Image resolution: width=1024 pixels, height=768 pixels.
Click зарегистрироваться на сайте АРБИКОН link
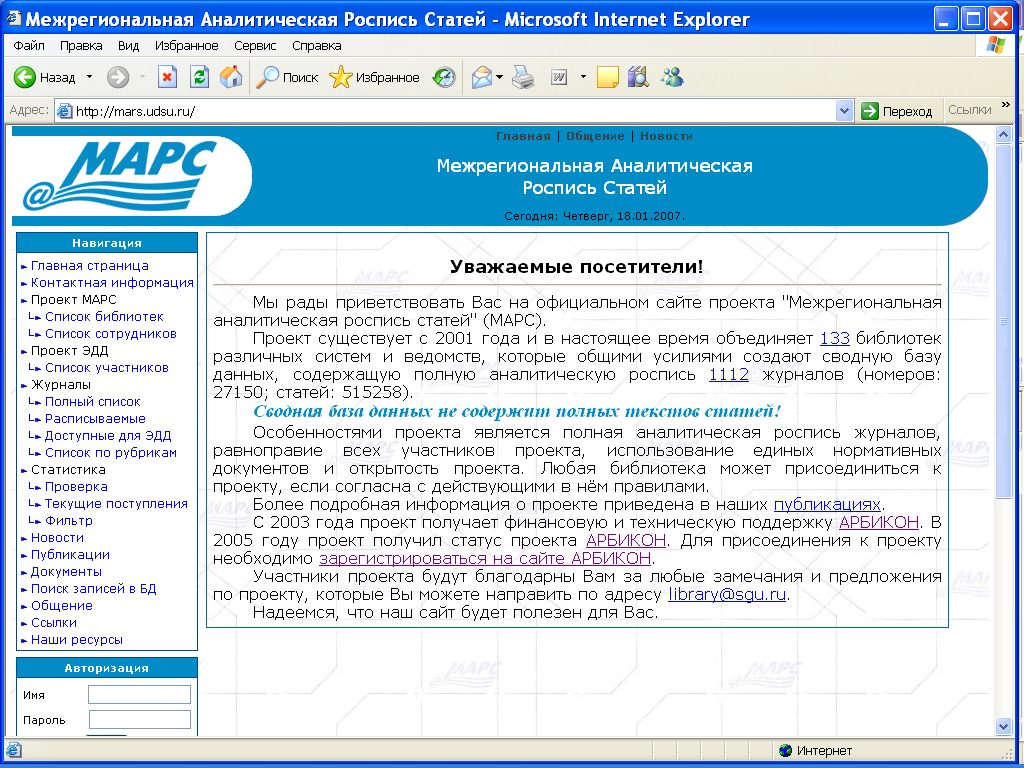[x=485, y=558]
